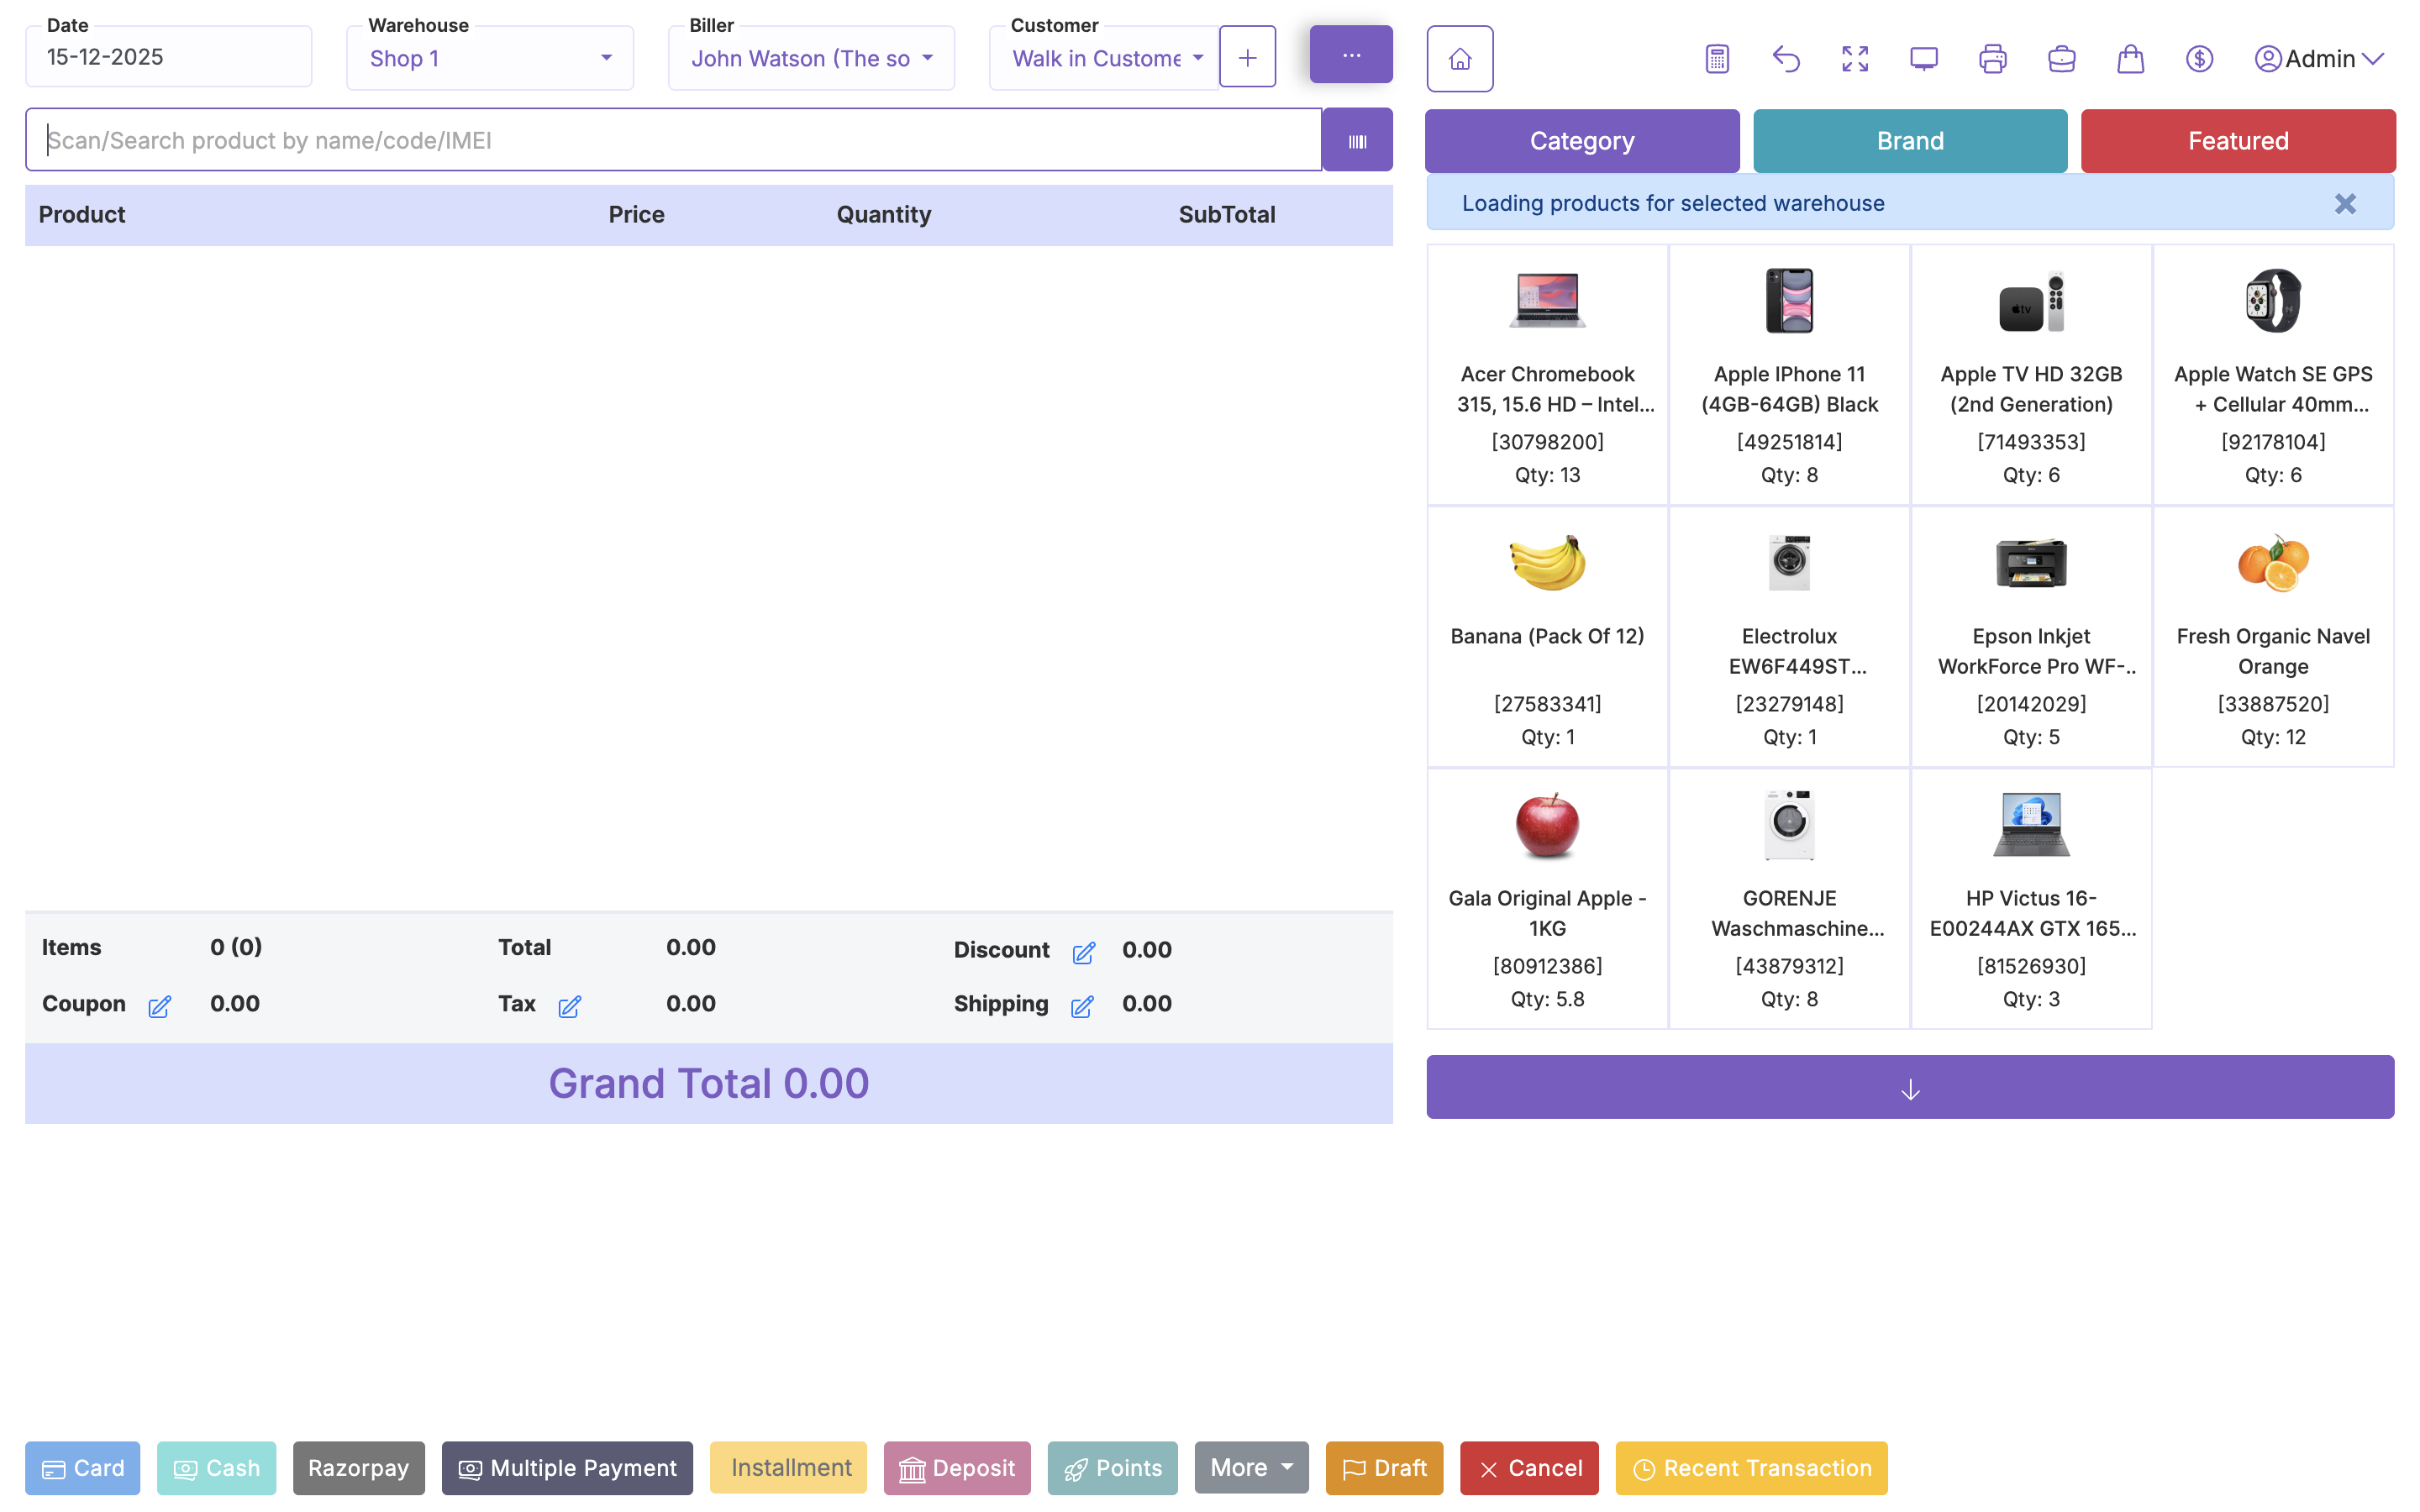The width and height of the screenshot is (2420, 1512).
Task: Dismiss the loading products notification
Action: 2345,203
